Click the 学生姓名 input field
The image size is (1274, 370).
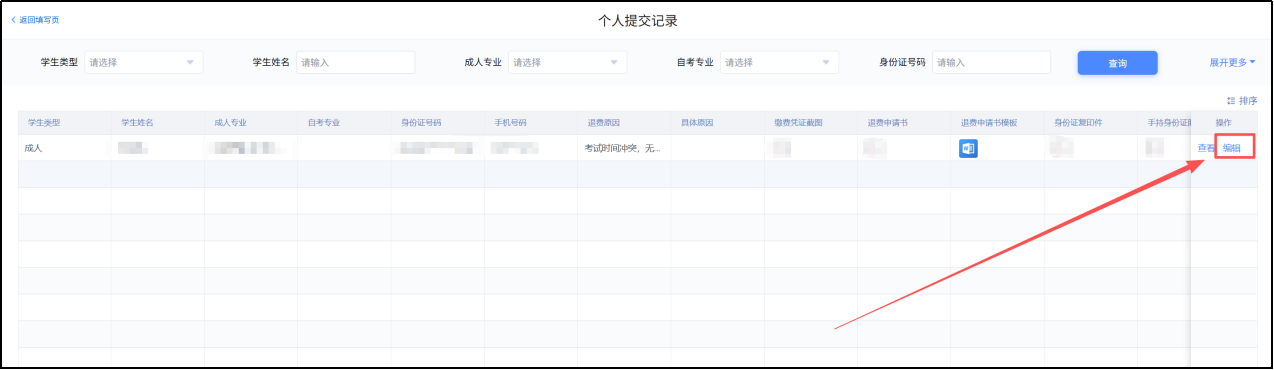(355, 62)
